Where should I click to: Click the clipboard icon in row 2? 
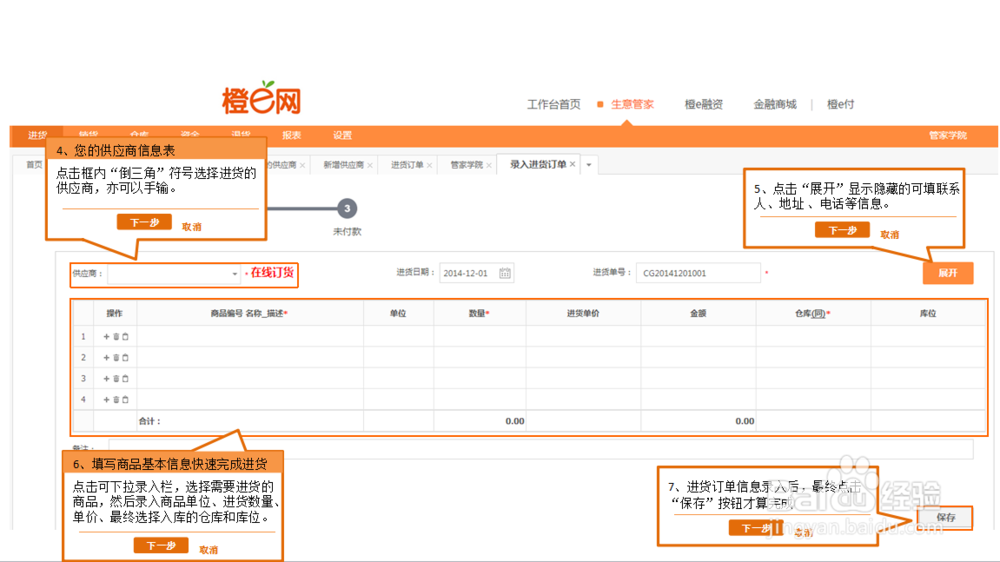coord(126,357)
